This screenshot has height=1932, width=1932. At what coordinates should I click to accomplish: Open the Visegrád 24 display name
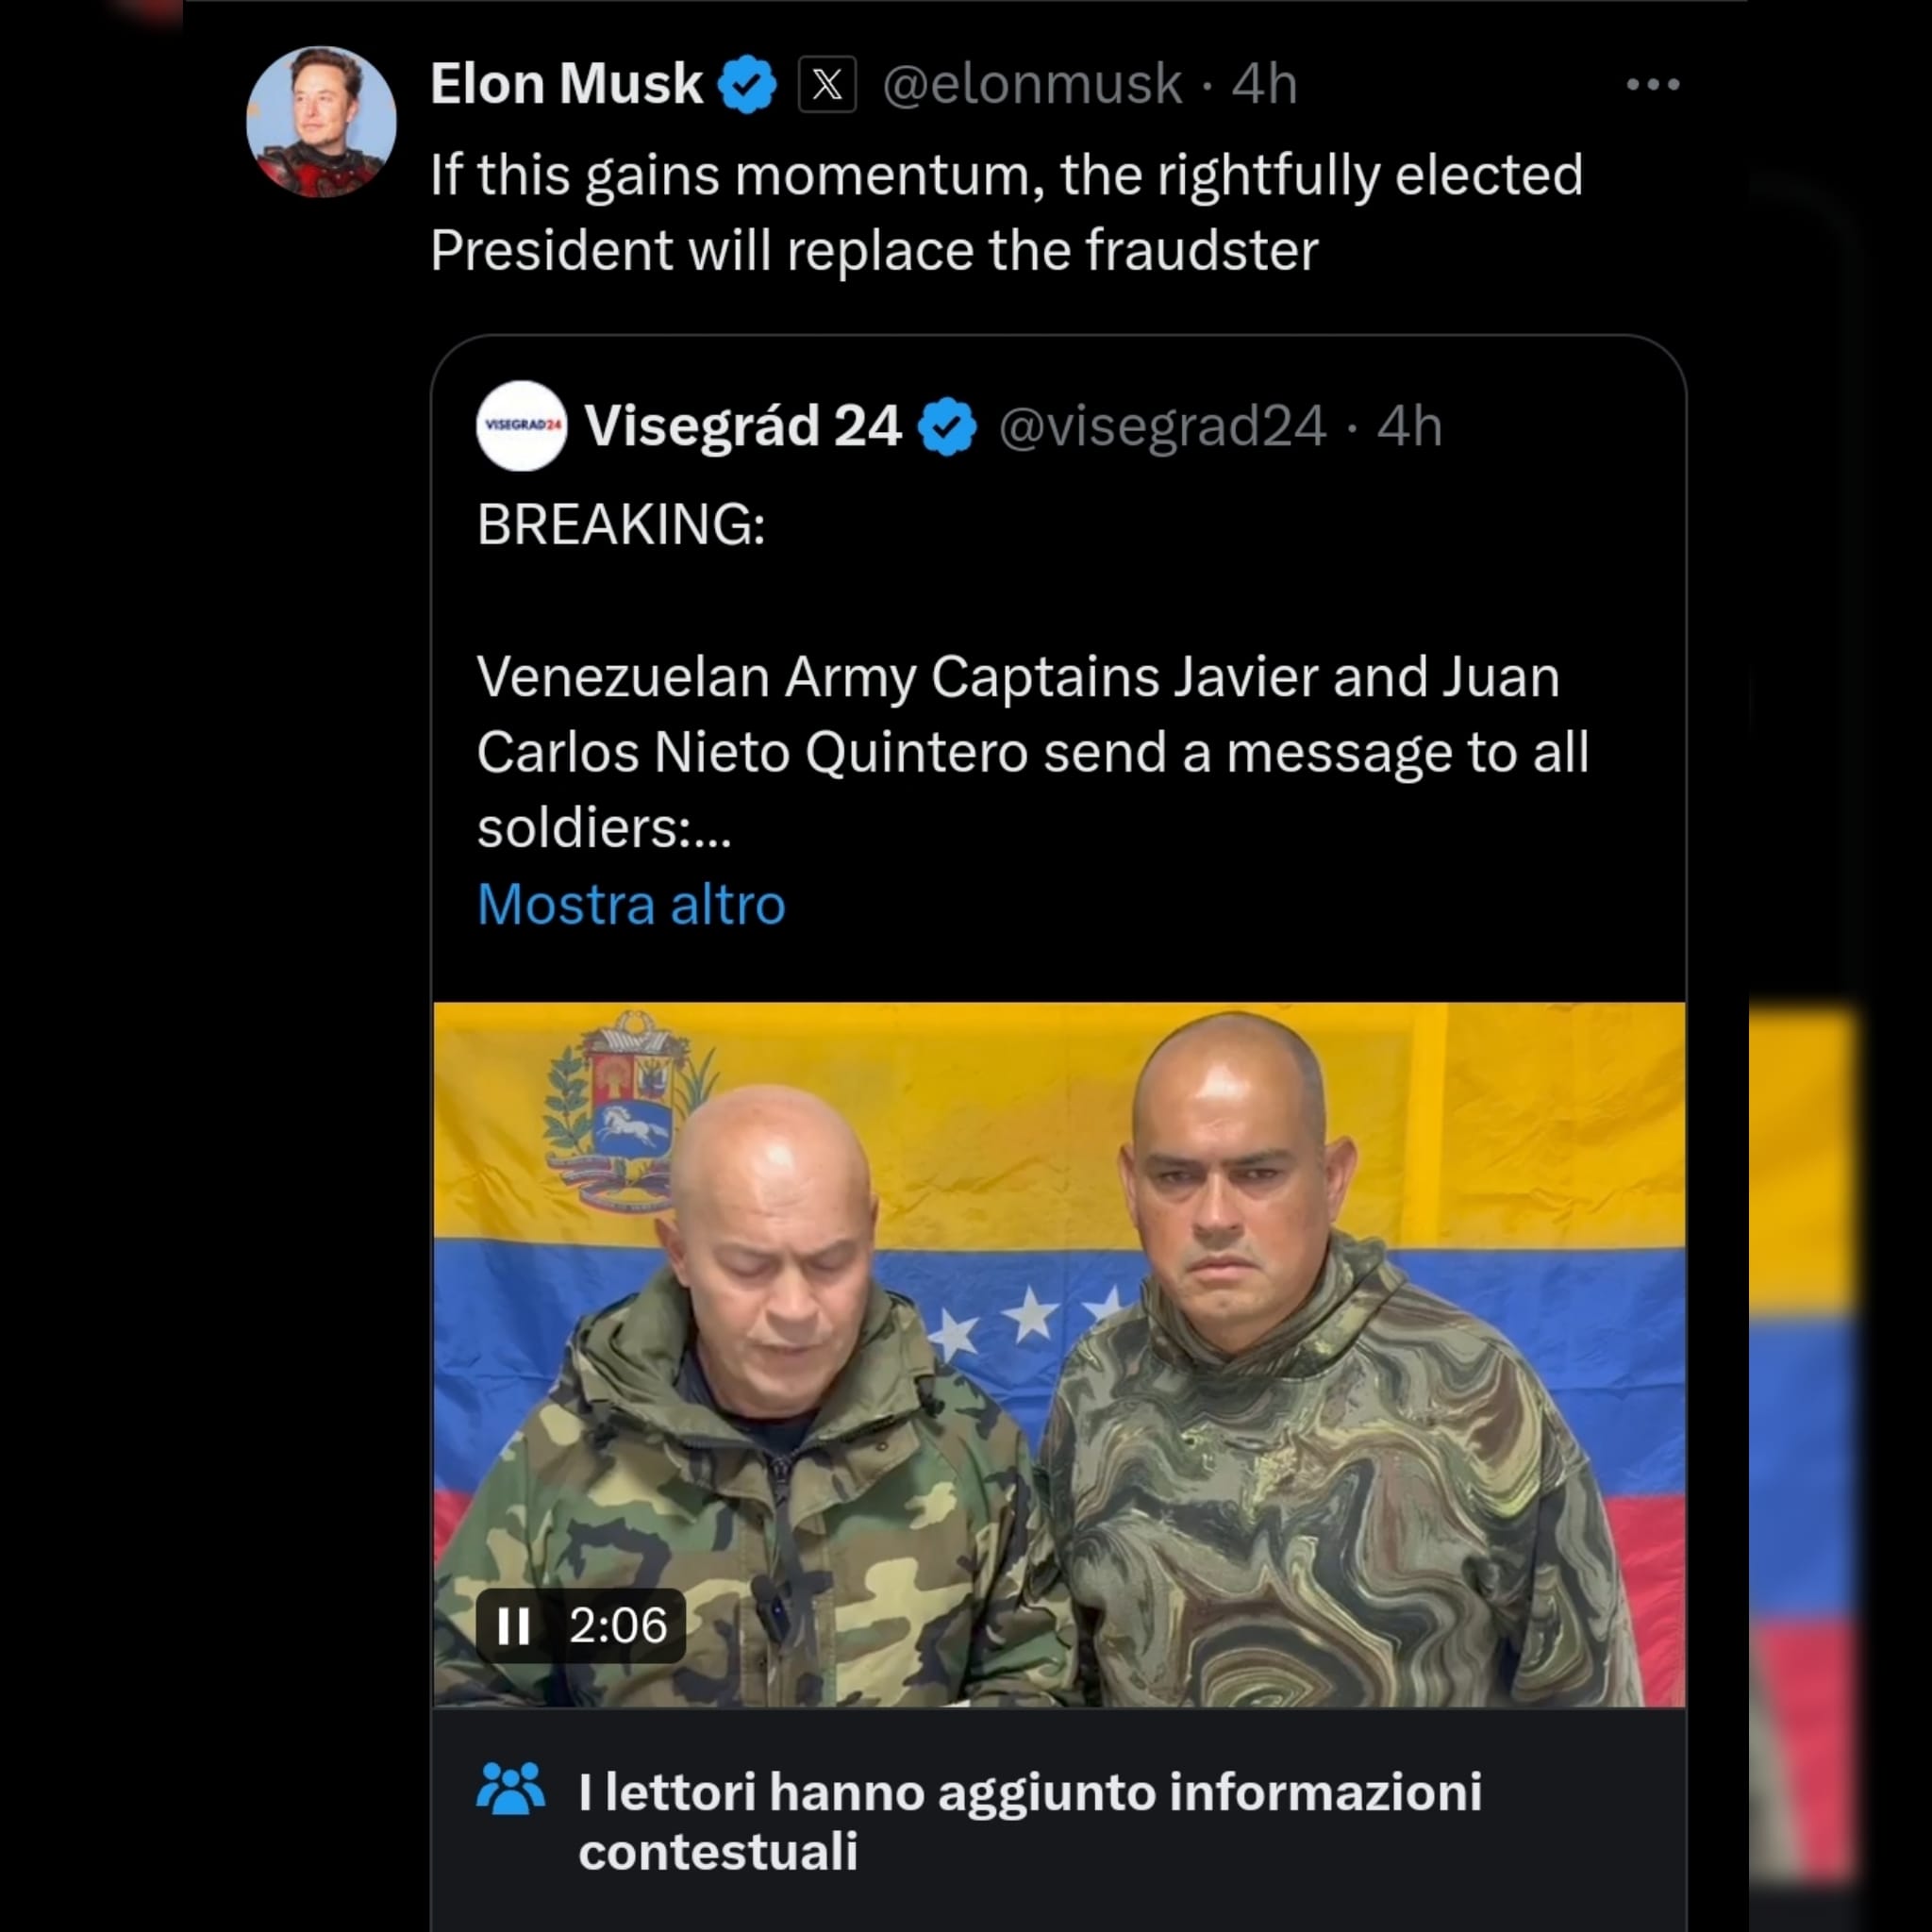[x=742, y=426]
